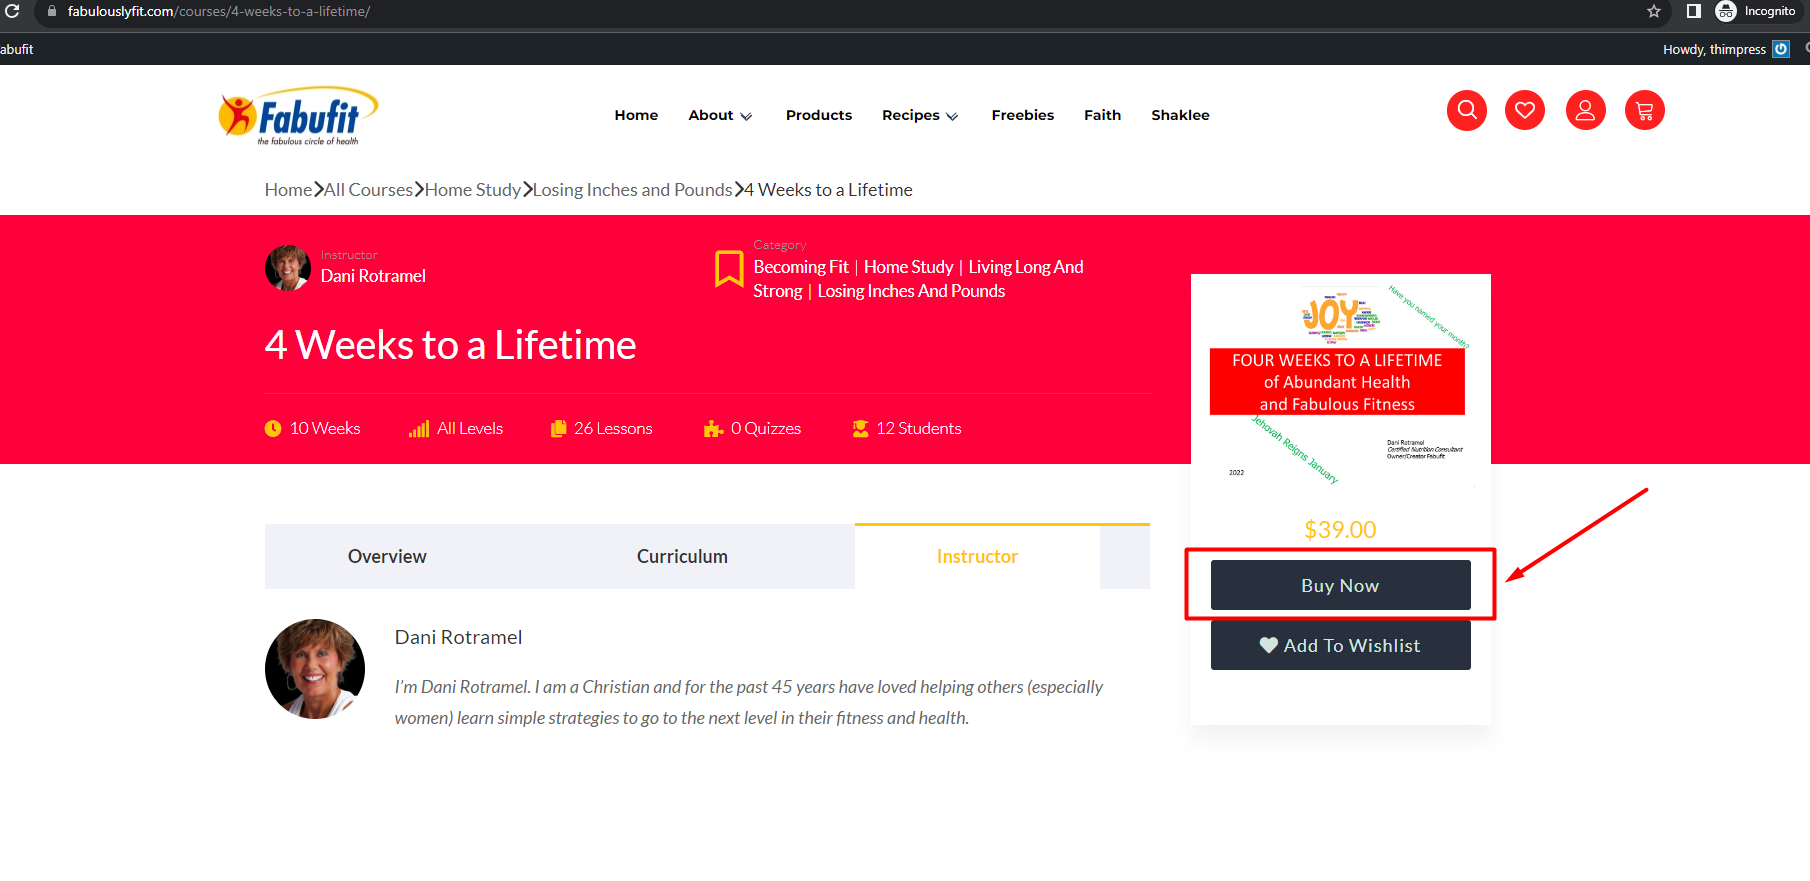Viewport: 1810px width, 881px height.
Task: Open the user account icon
Action: pyautogui.click(x=1586, y=110)
